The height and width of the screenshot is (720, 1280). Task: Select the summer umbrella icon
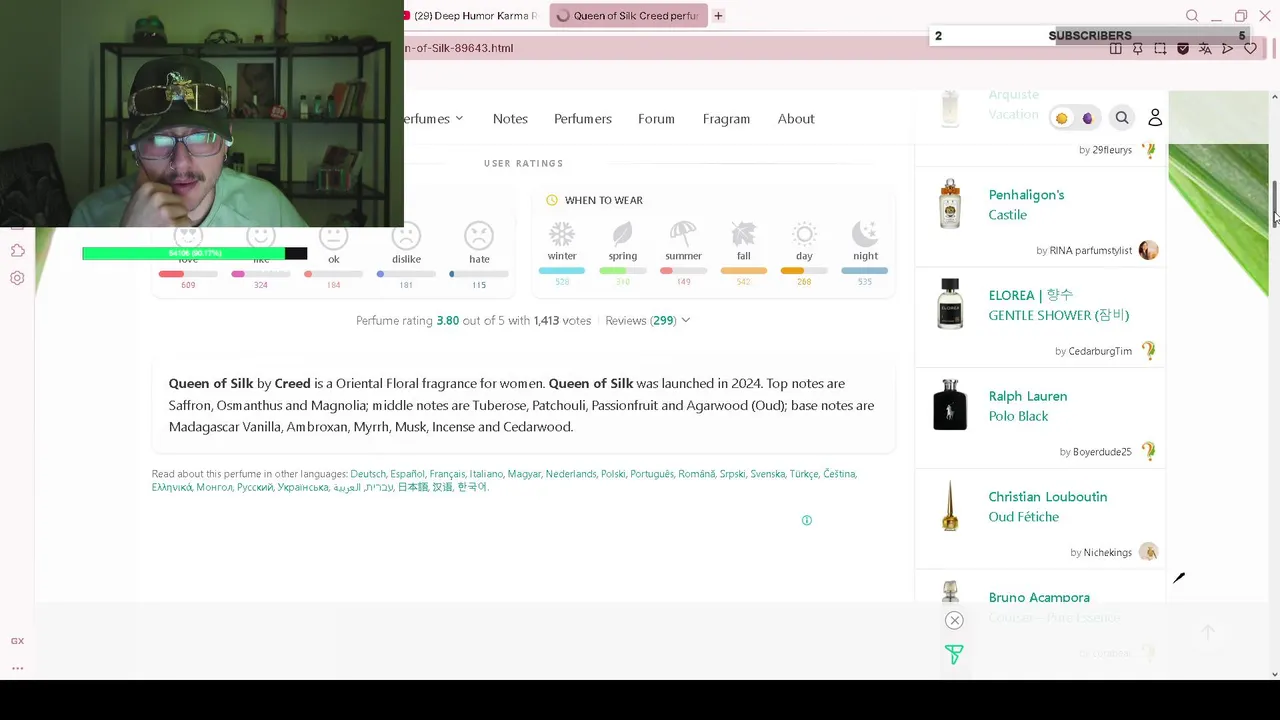point(683,234)
